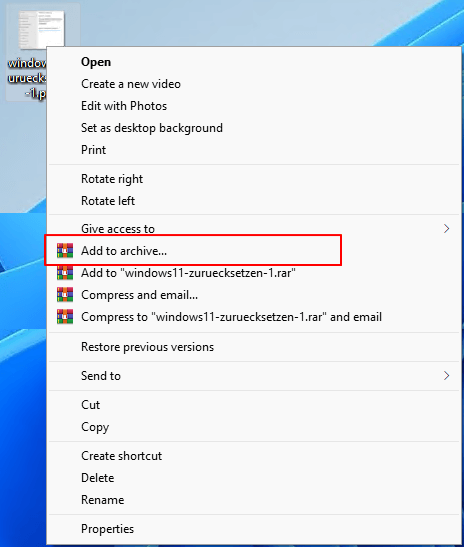464x547 pixels.
Task: Click the WinRAR icon beside Add to archive
Action: (65, 250)
